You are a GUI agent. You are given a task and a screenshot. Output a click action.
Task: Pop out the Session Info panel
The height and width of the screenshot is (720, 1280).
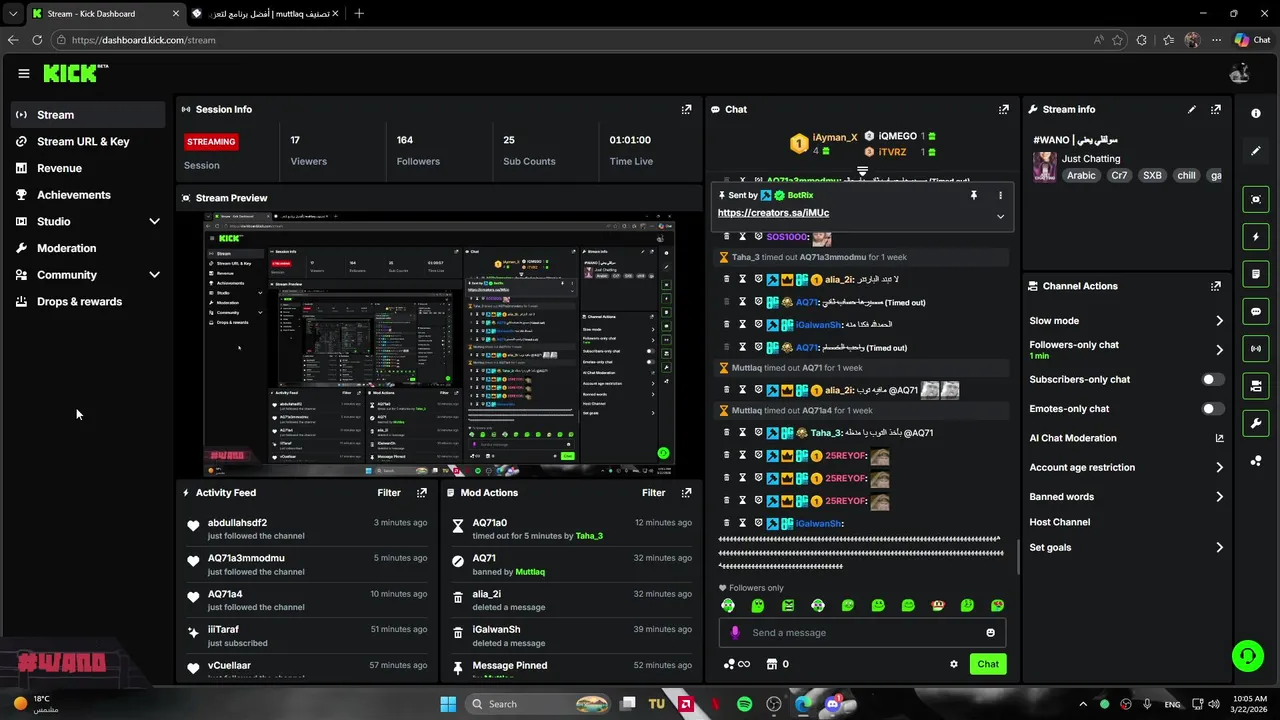(686, 109)
